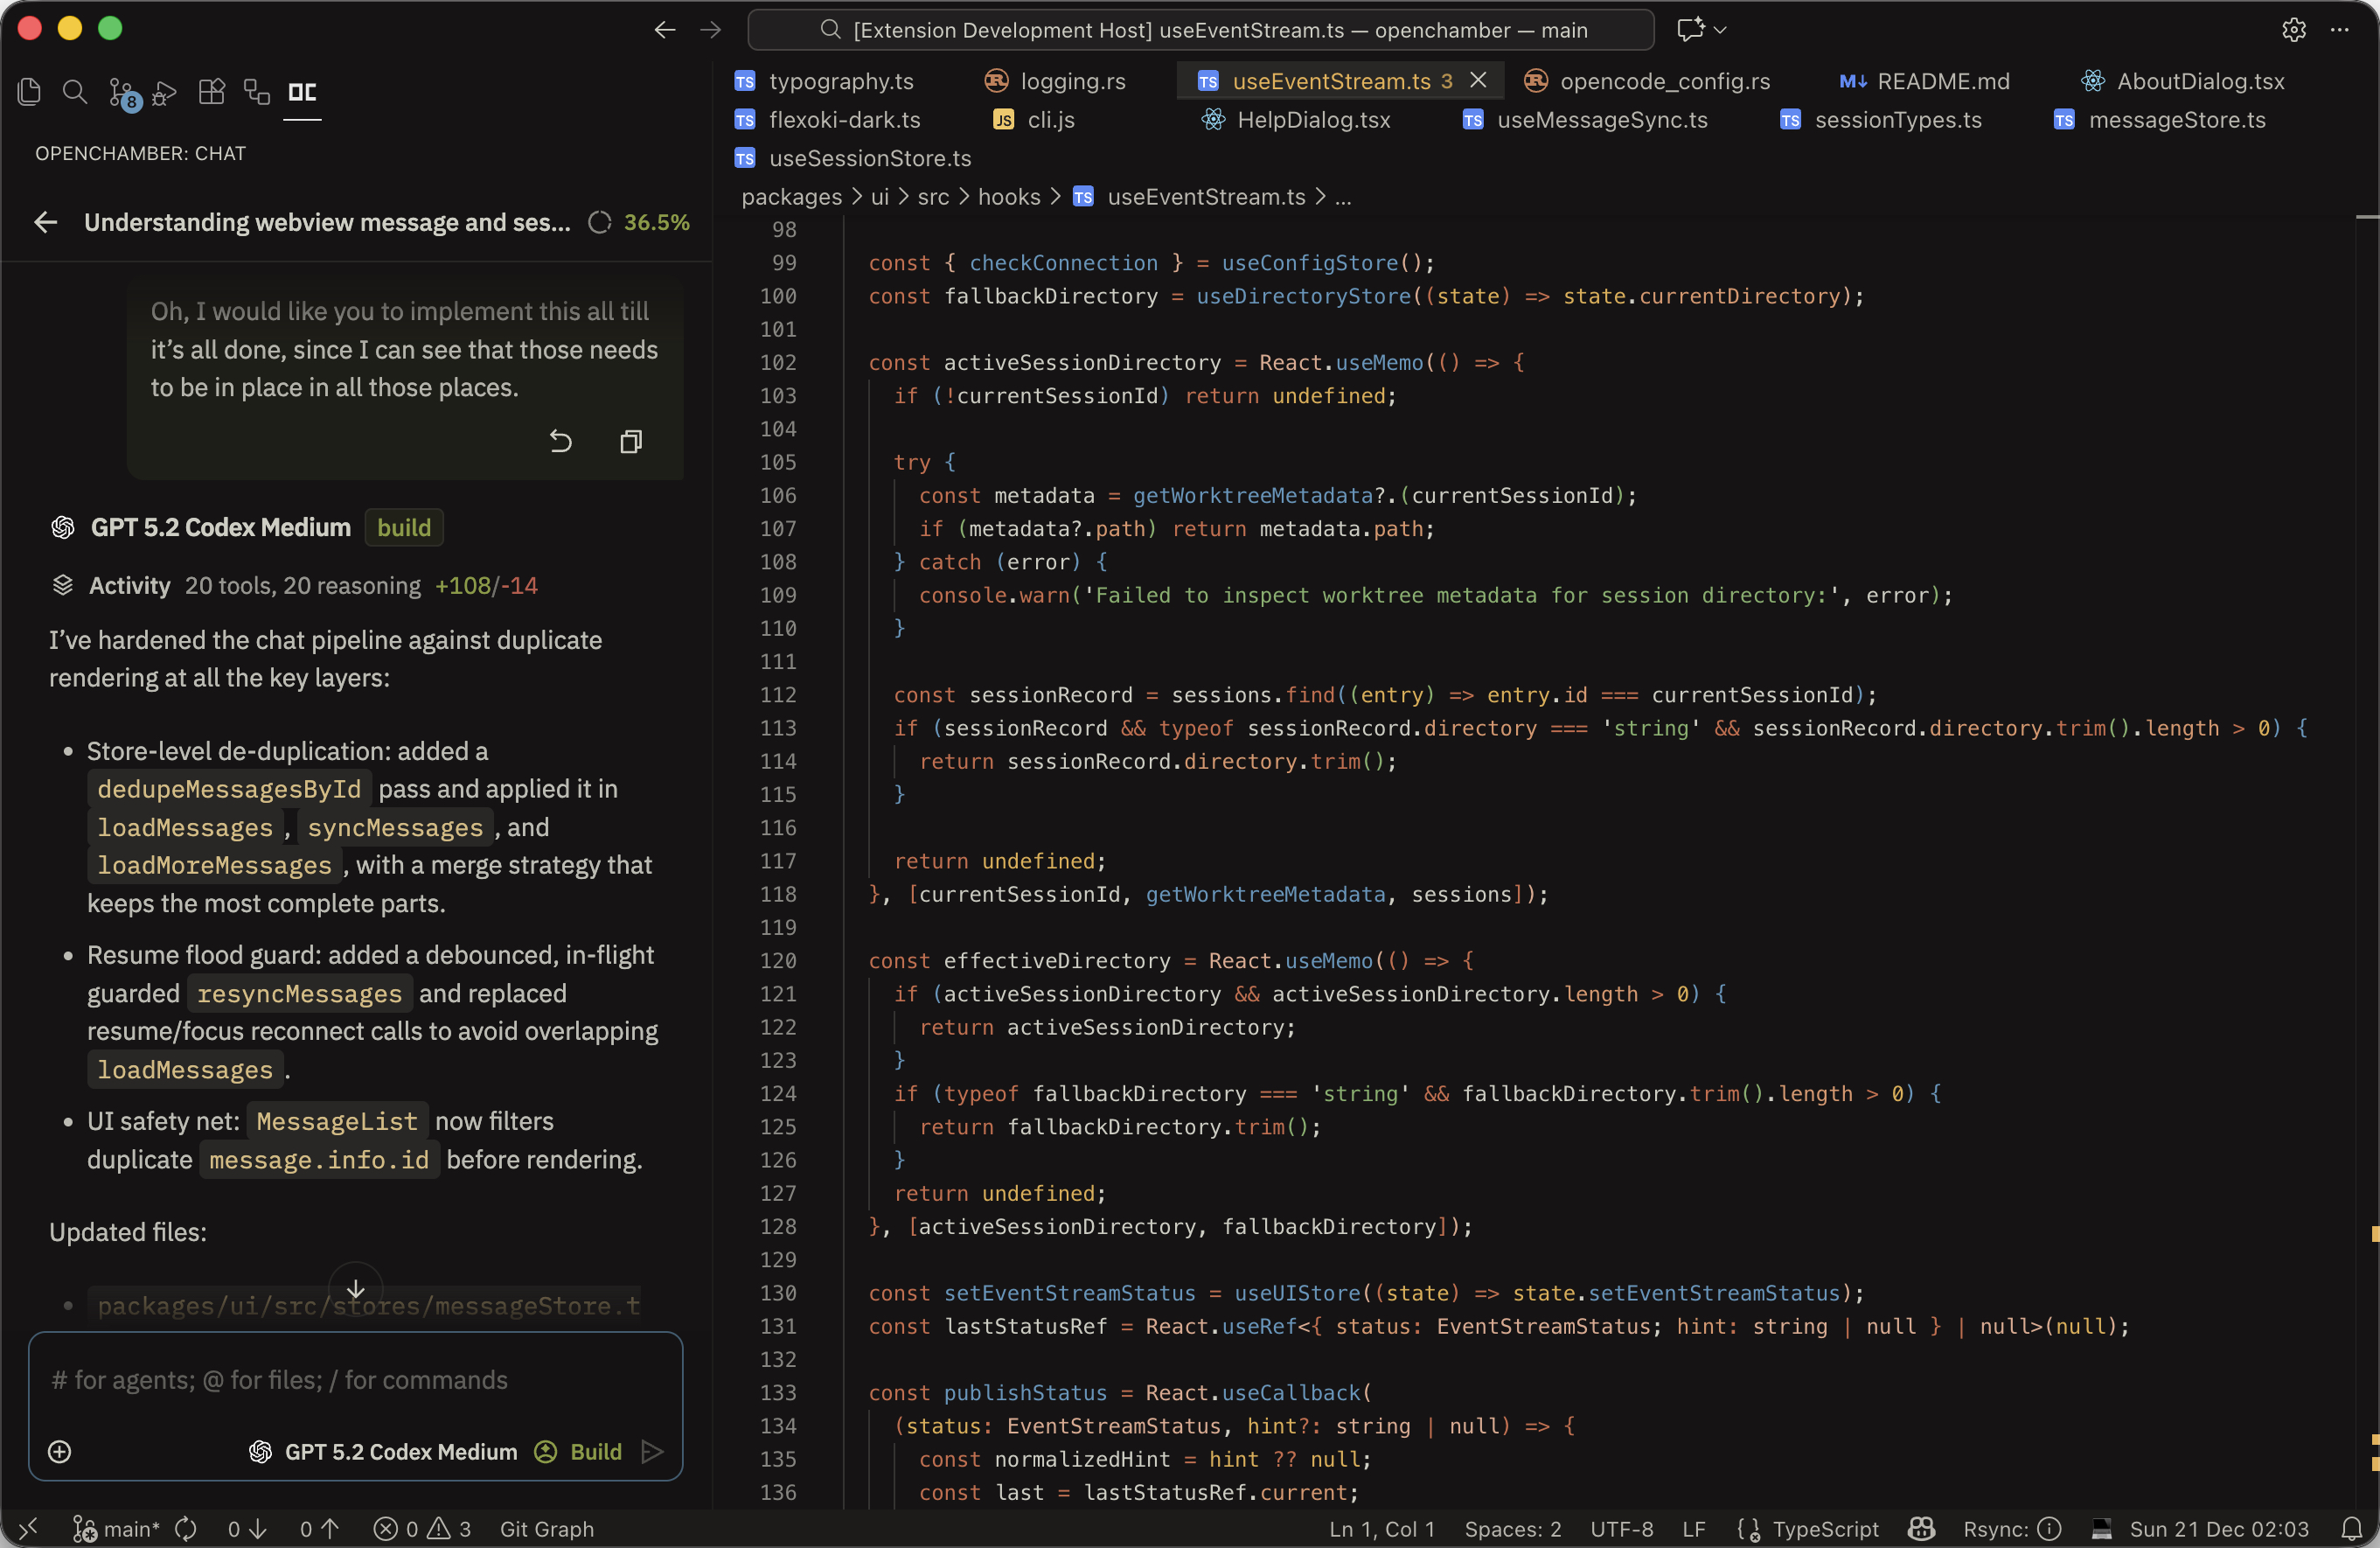Select the packages breadcrumb segment

pyautogui.click(x=792, y=197)
